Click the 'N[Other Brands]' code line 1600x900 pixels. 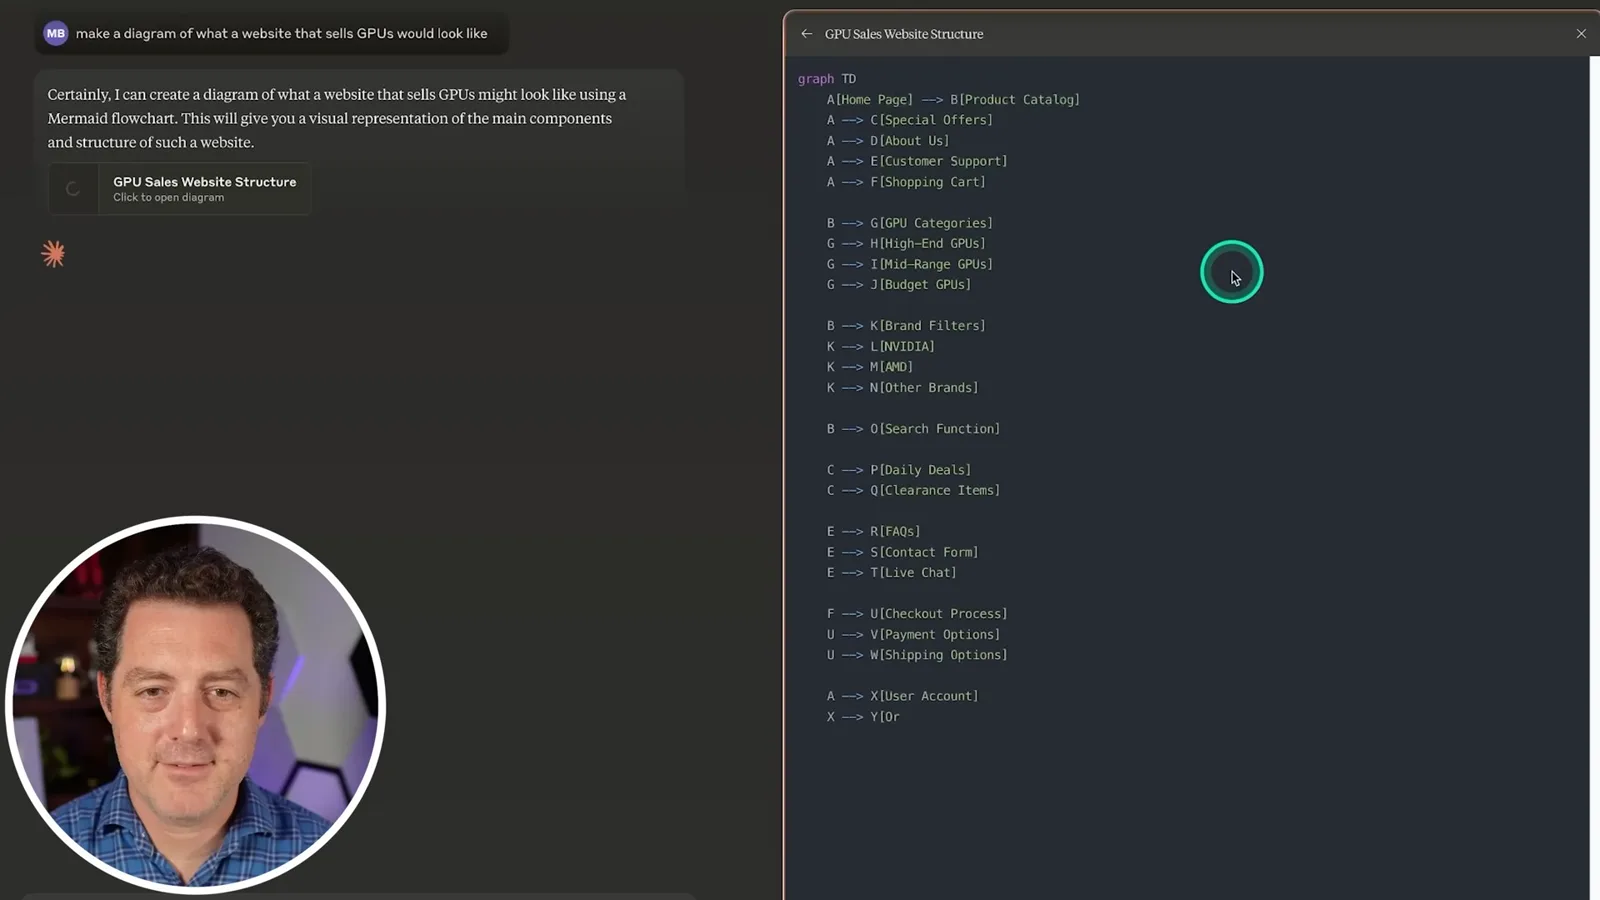click(903, 388)
